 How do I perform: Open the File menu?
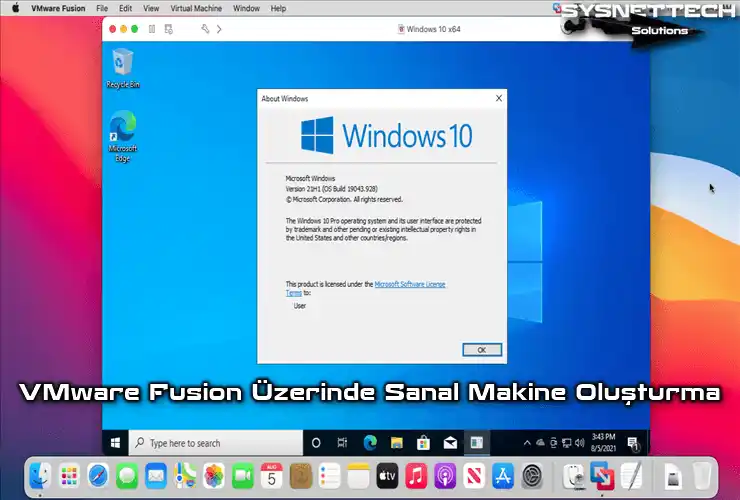[102, 8]
